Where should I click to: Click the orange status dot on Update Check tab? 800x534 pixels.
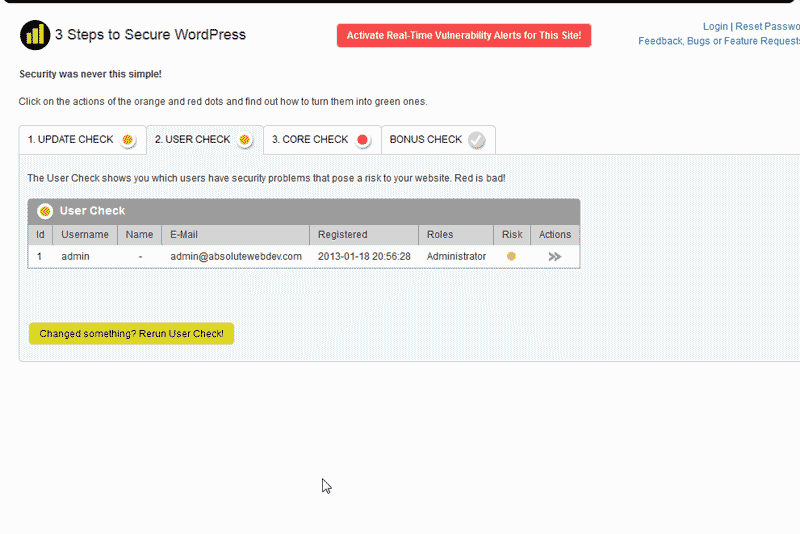pos(128,140)
